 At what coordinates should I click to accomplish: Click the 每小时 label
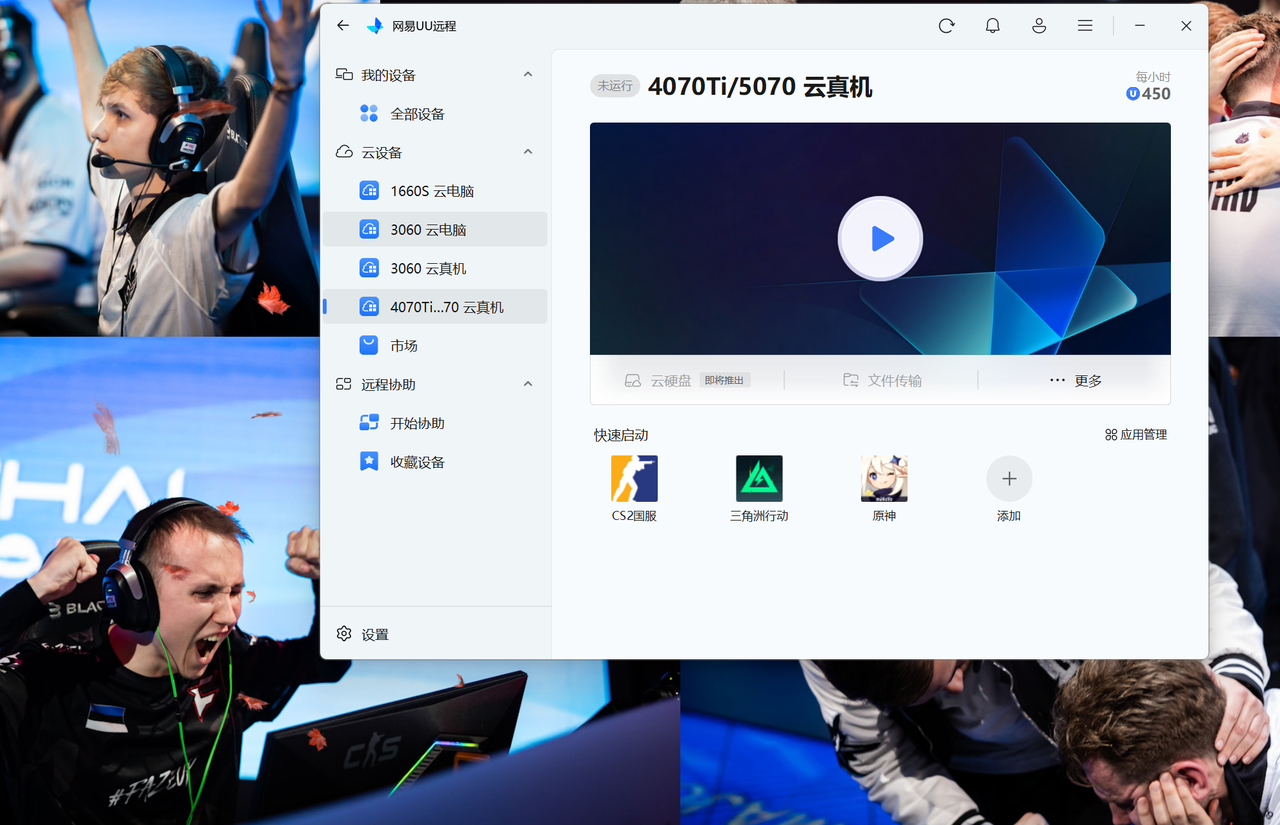click(1153, 76)
